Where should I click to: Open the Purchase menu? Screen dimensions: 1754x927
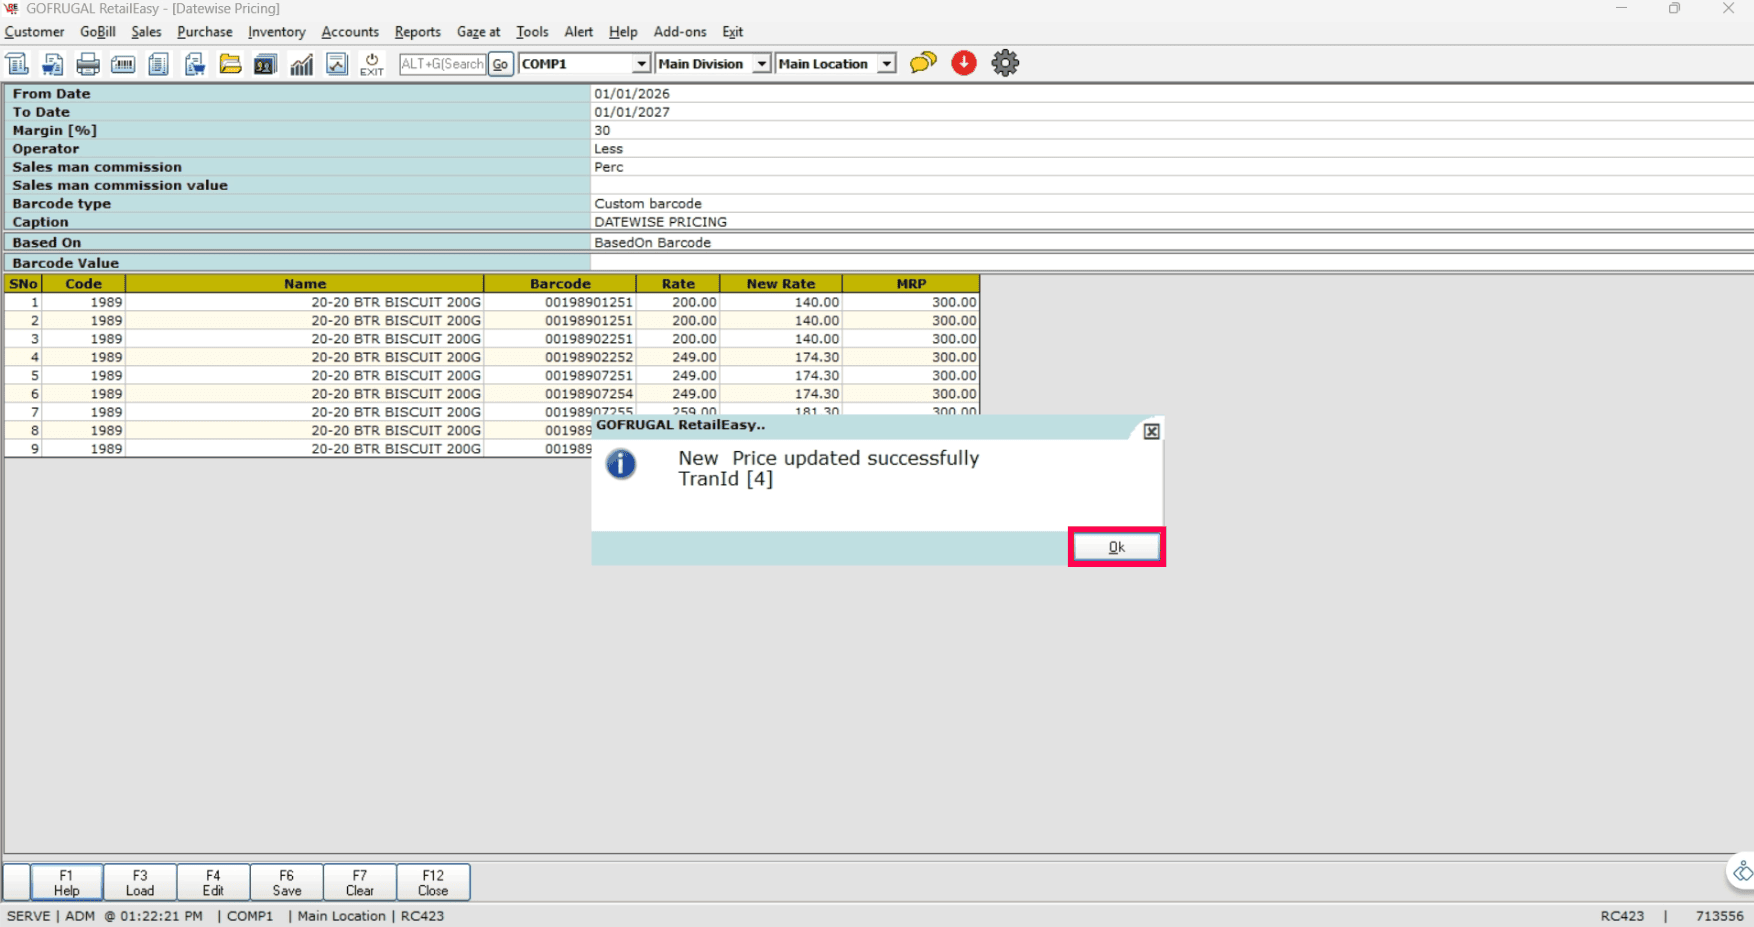point(205,32)
